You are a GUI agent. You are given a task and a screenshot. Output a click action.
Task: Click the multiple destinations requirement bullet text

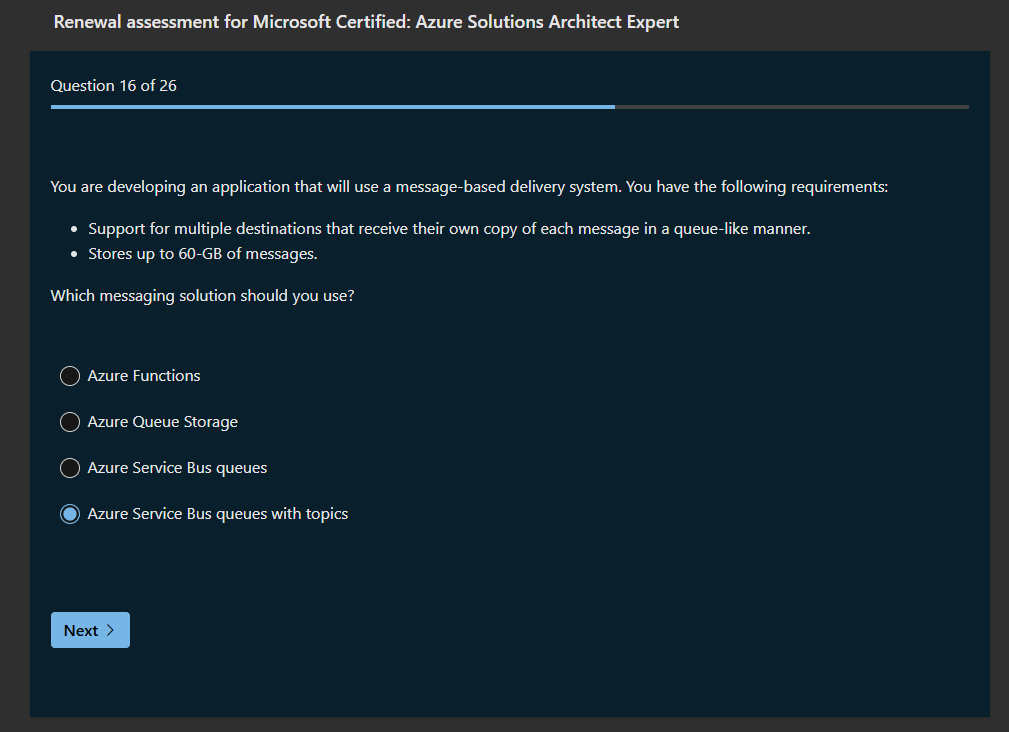point(449,229)
